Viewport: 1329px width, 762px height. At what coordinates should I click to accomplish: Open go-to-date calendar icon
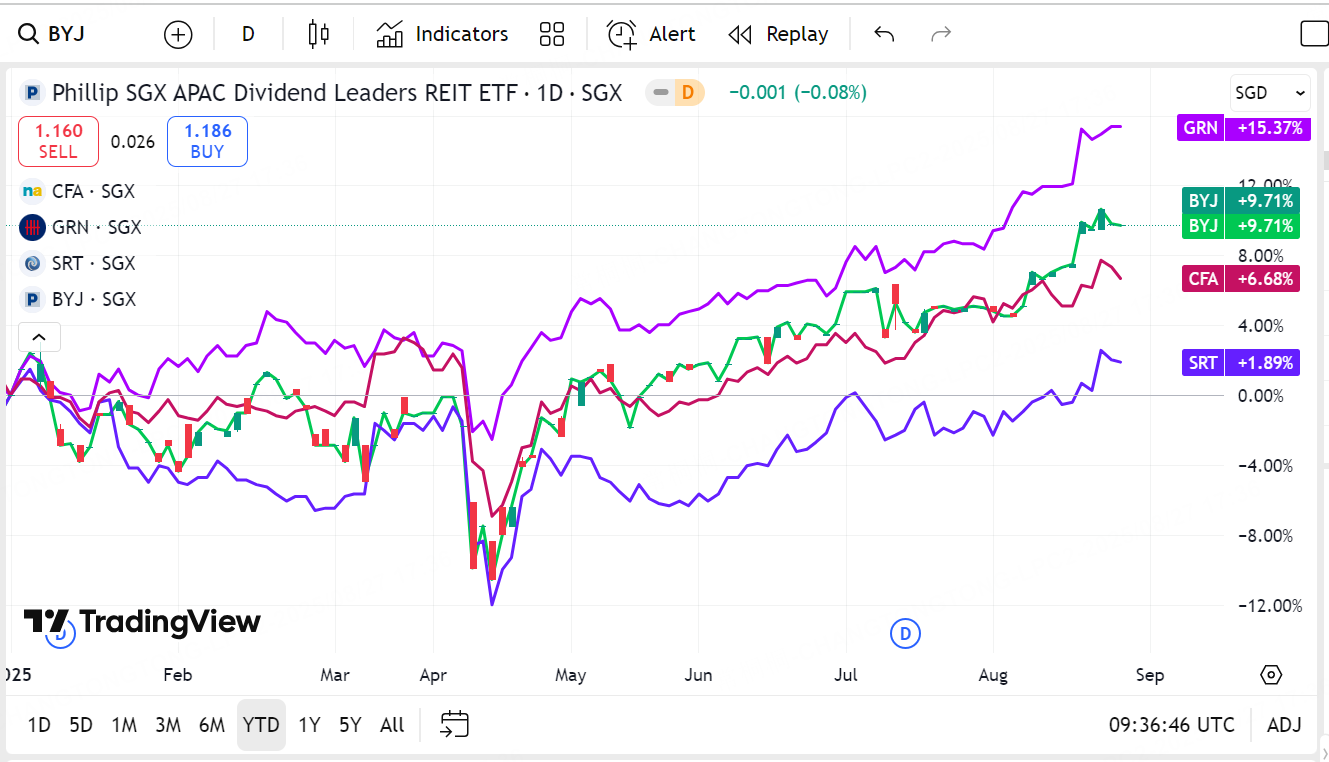tap(455, 724)
